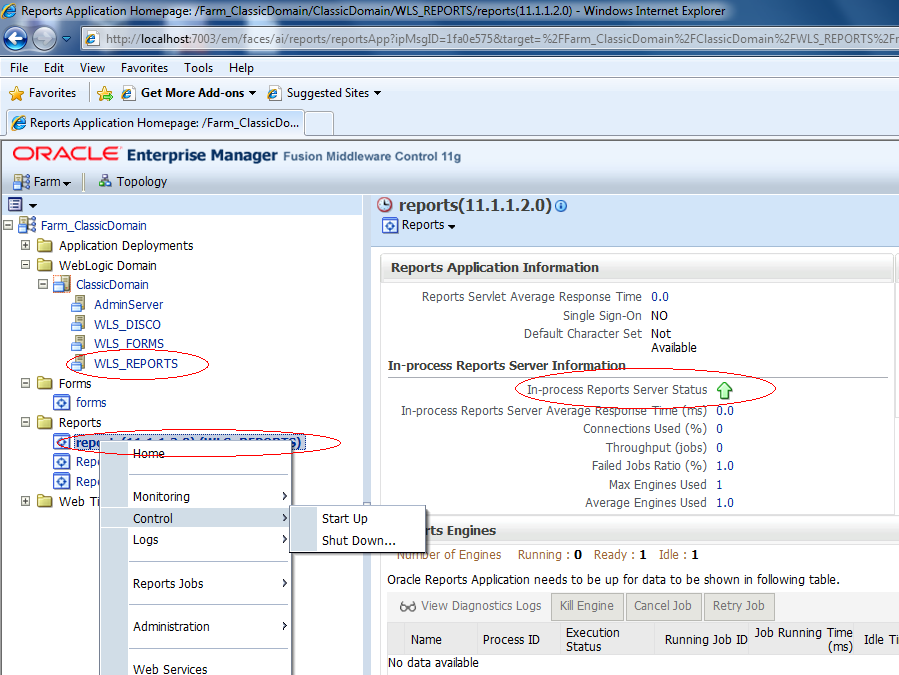Open the Favorites menu in menu bar

[144, 68]
